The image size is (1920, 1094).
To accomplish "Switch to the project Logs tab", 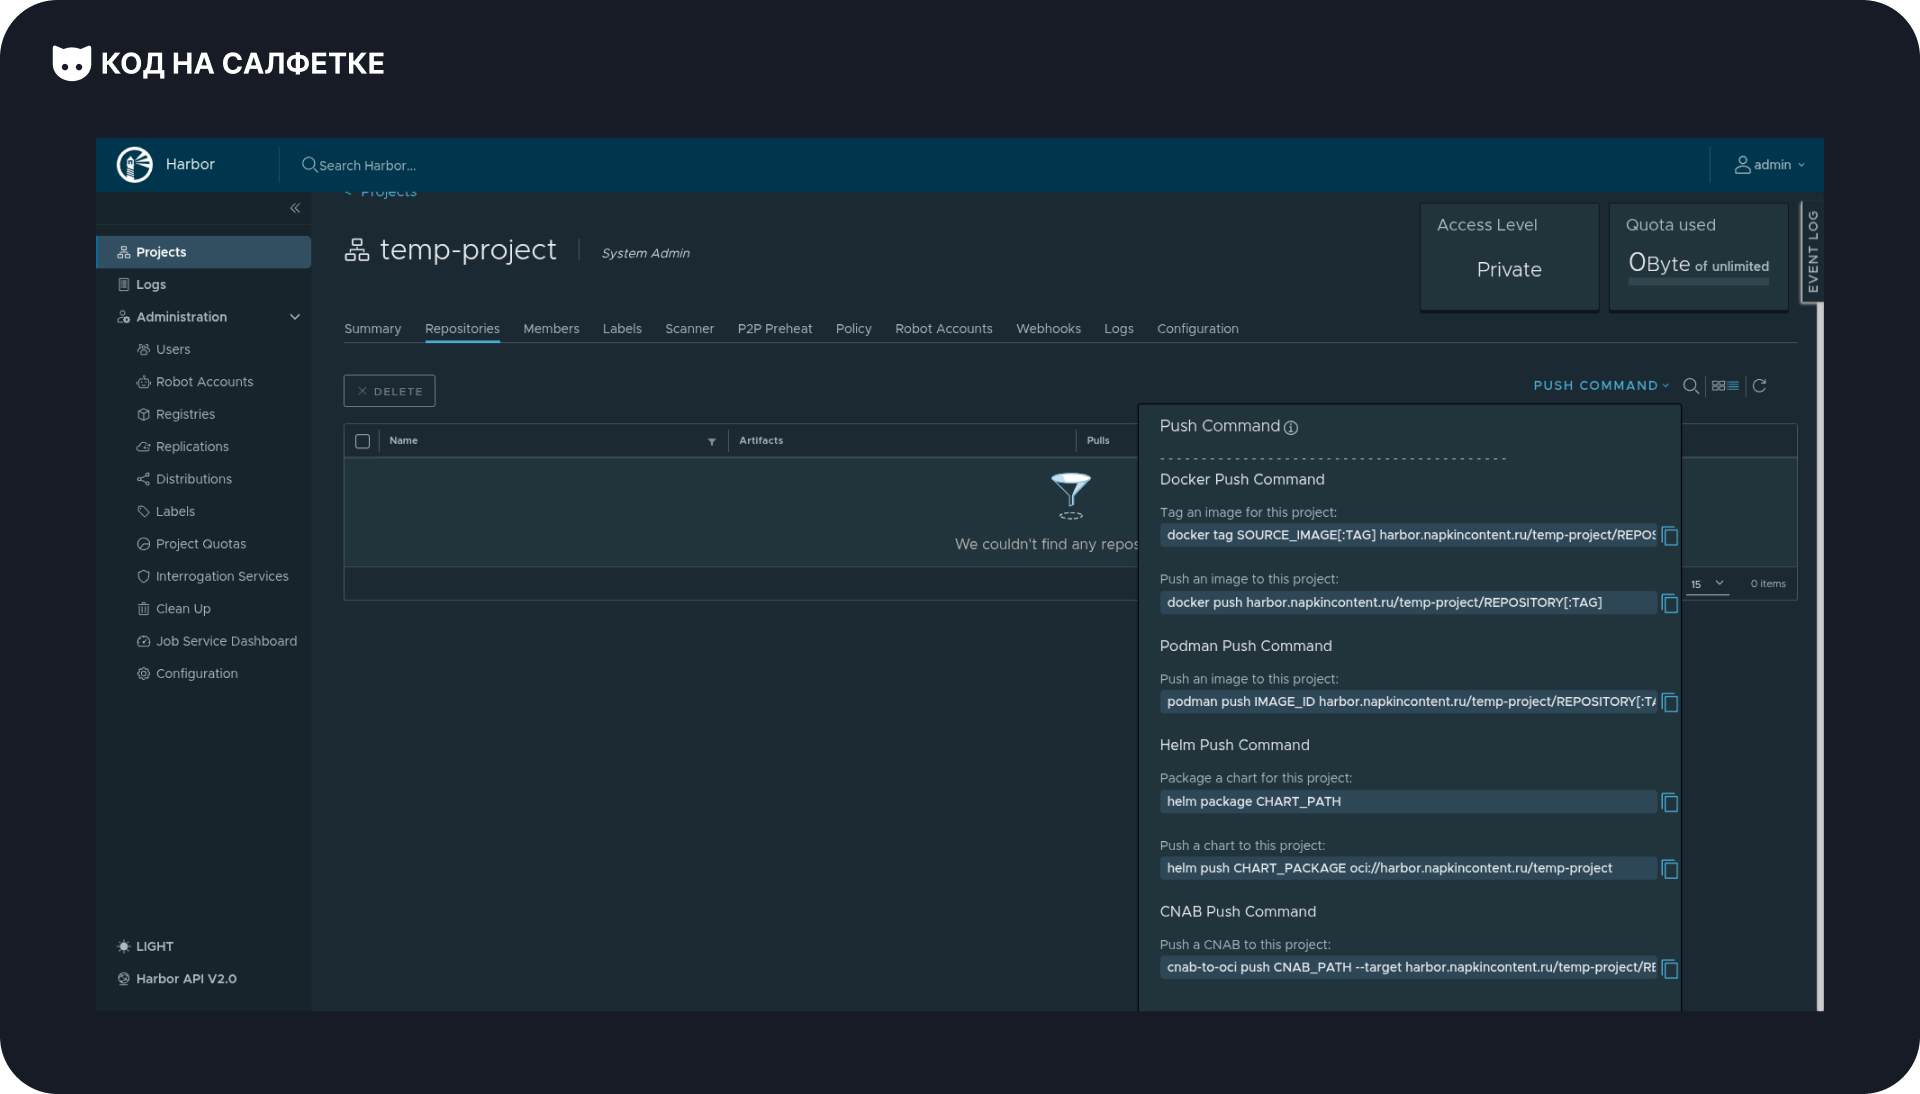I will 1118,329.
